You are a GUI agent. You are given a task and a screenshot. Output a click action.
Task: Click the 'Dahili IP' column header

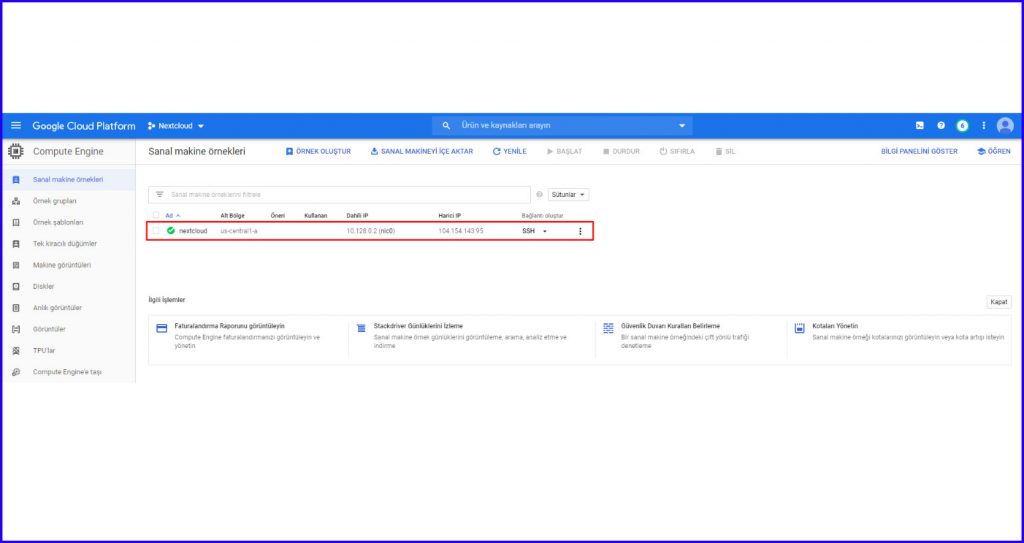(357, 215)
